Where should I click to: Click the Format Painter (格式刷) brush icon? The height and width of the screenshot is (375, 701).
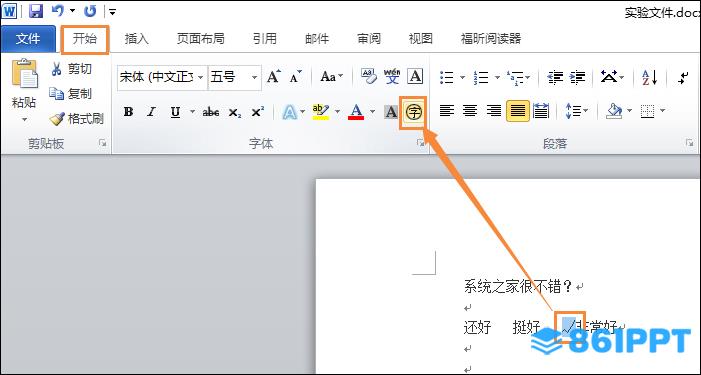(x=57, y=119)
